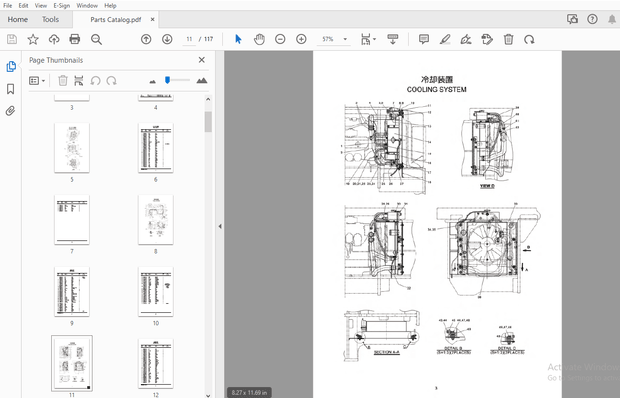620x398 pixels.
Task: Open the Attachments paperclip panel
Action: pyautogui.click(x=11, y=111)
